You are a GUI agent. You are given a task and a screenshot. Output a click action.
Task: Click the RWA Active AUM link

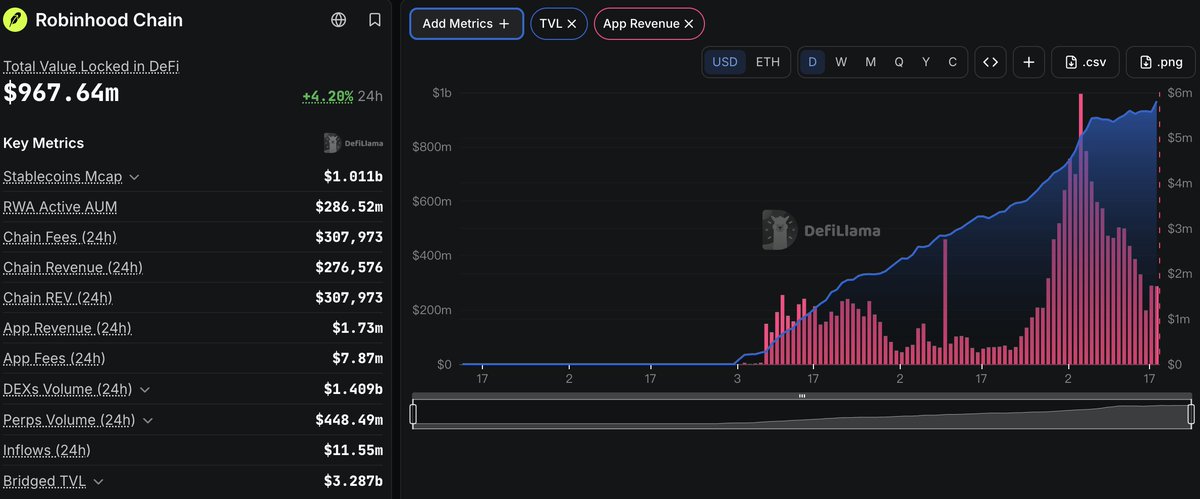pos(60,207)
